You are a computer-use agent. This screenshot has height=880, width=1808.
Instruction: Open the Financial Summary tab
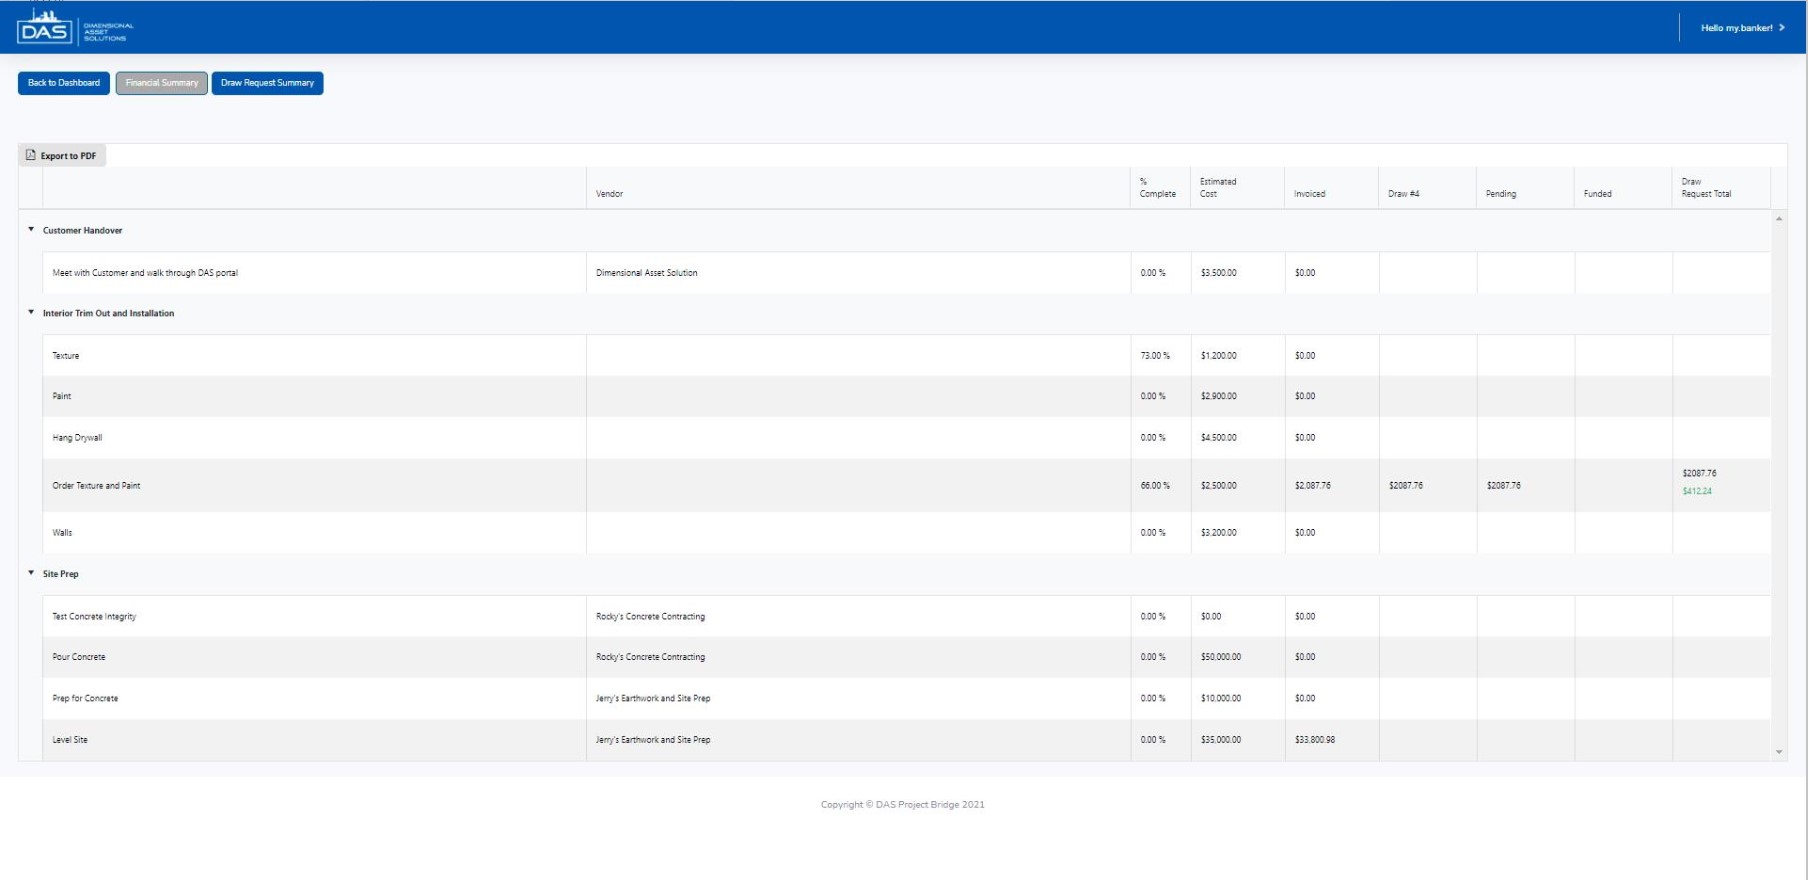[x=161, y=83]
